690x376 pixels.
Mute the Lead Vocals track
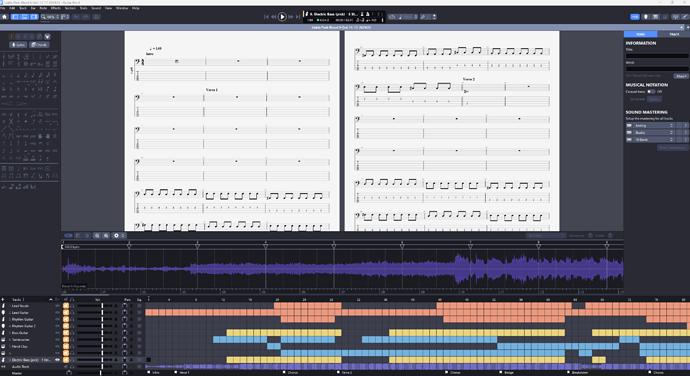[66, 306]
